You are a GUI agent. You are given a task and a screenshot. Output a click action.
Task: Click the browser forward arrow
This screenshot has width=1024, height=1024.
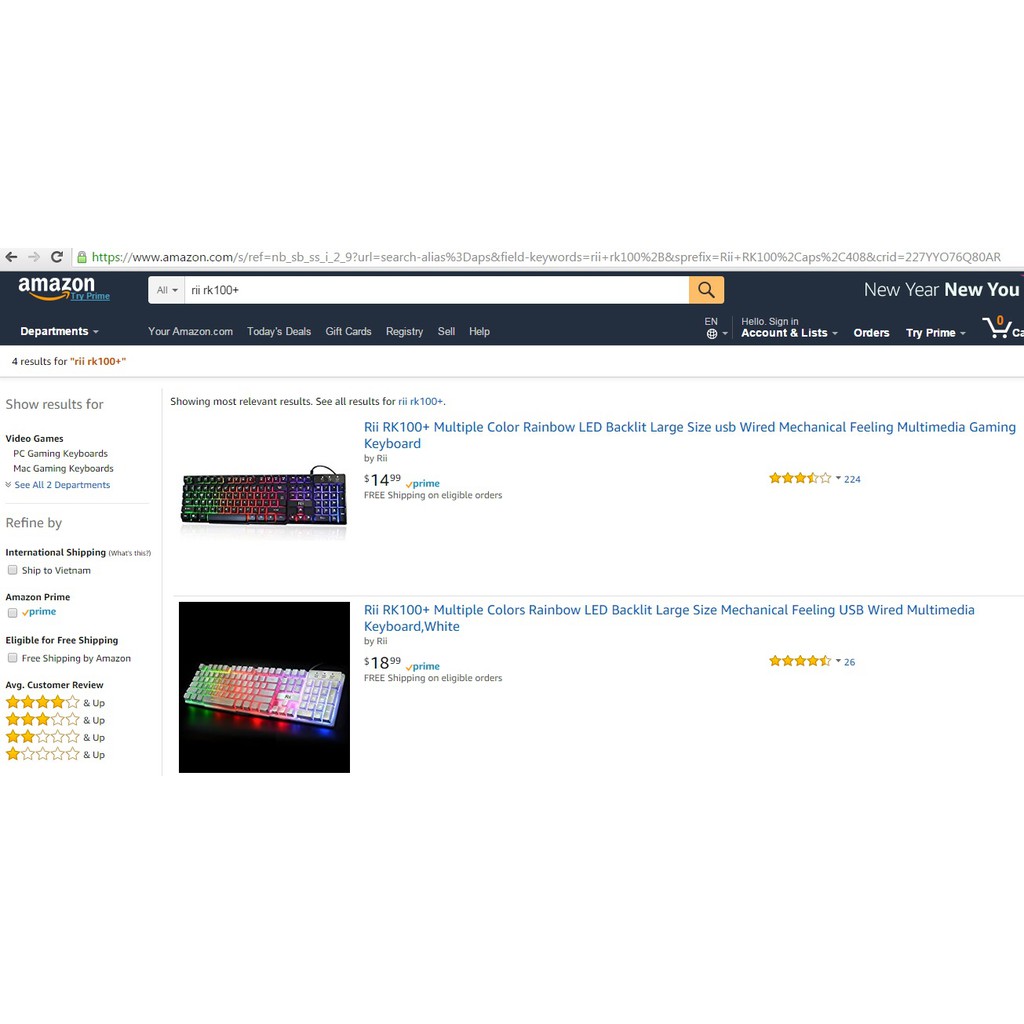coord(34,257)
